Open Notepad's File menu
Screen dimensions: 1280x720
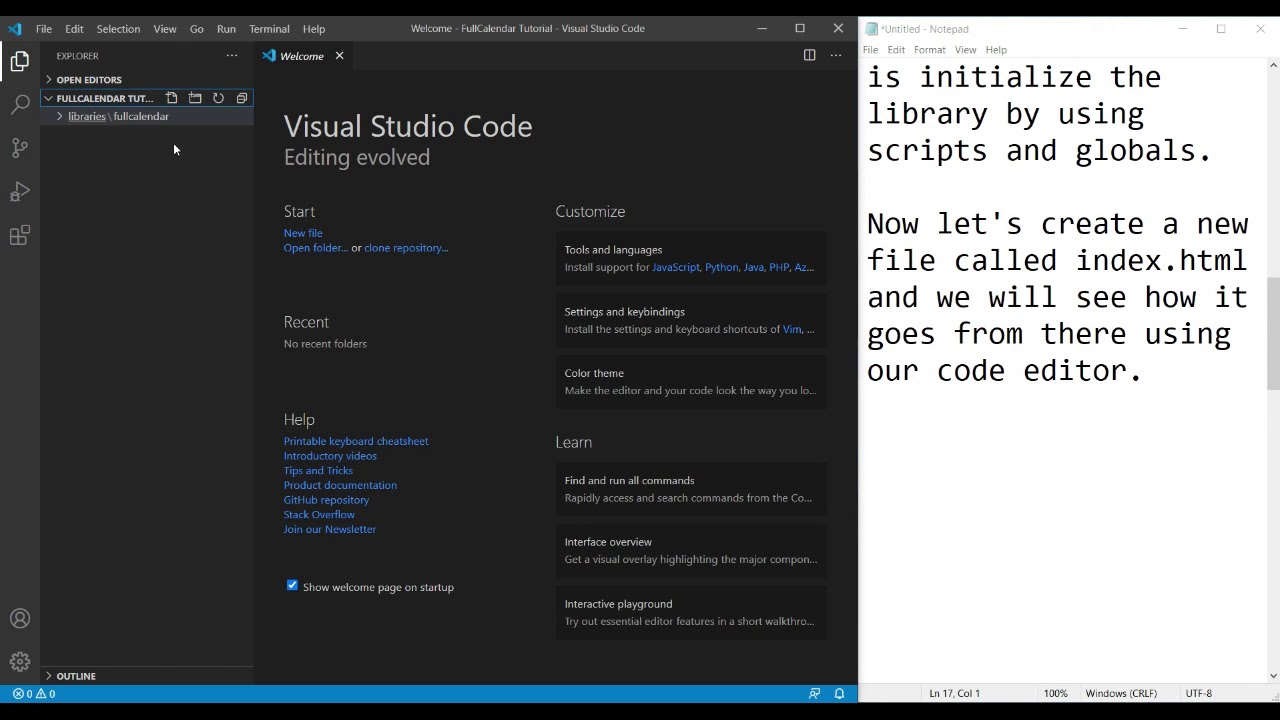(870, 50)
